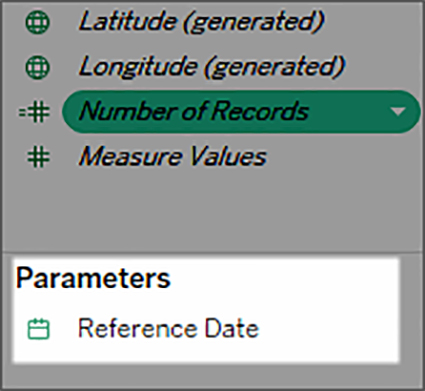Click blank area right of Reference Date
Viewport: 425px width, 391px height.
328,329
